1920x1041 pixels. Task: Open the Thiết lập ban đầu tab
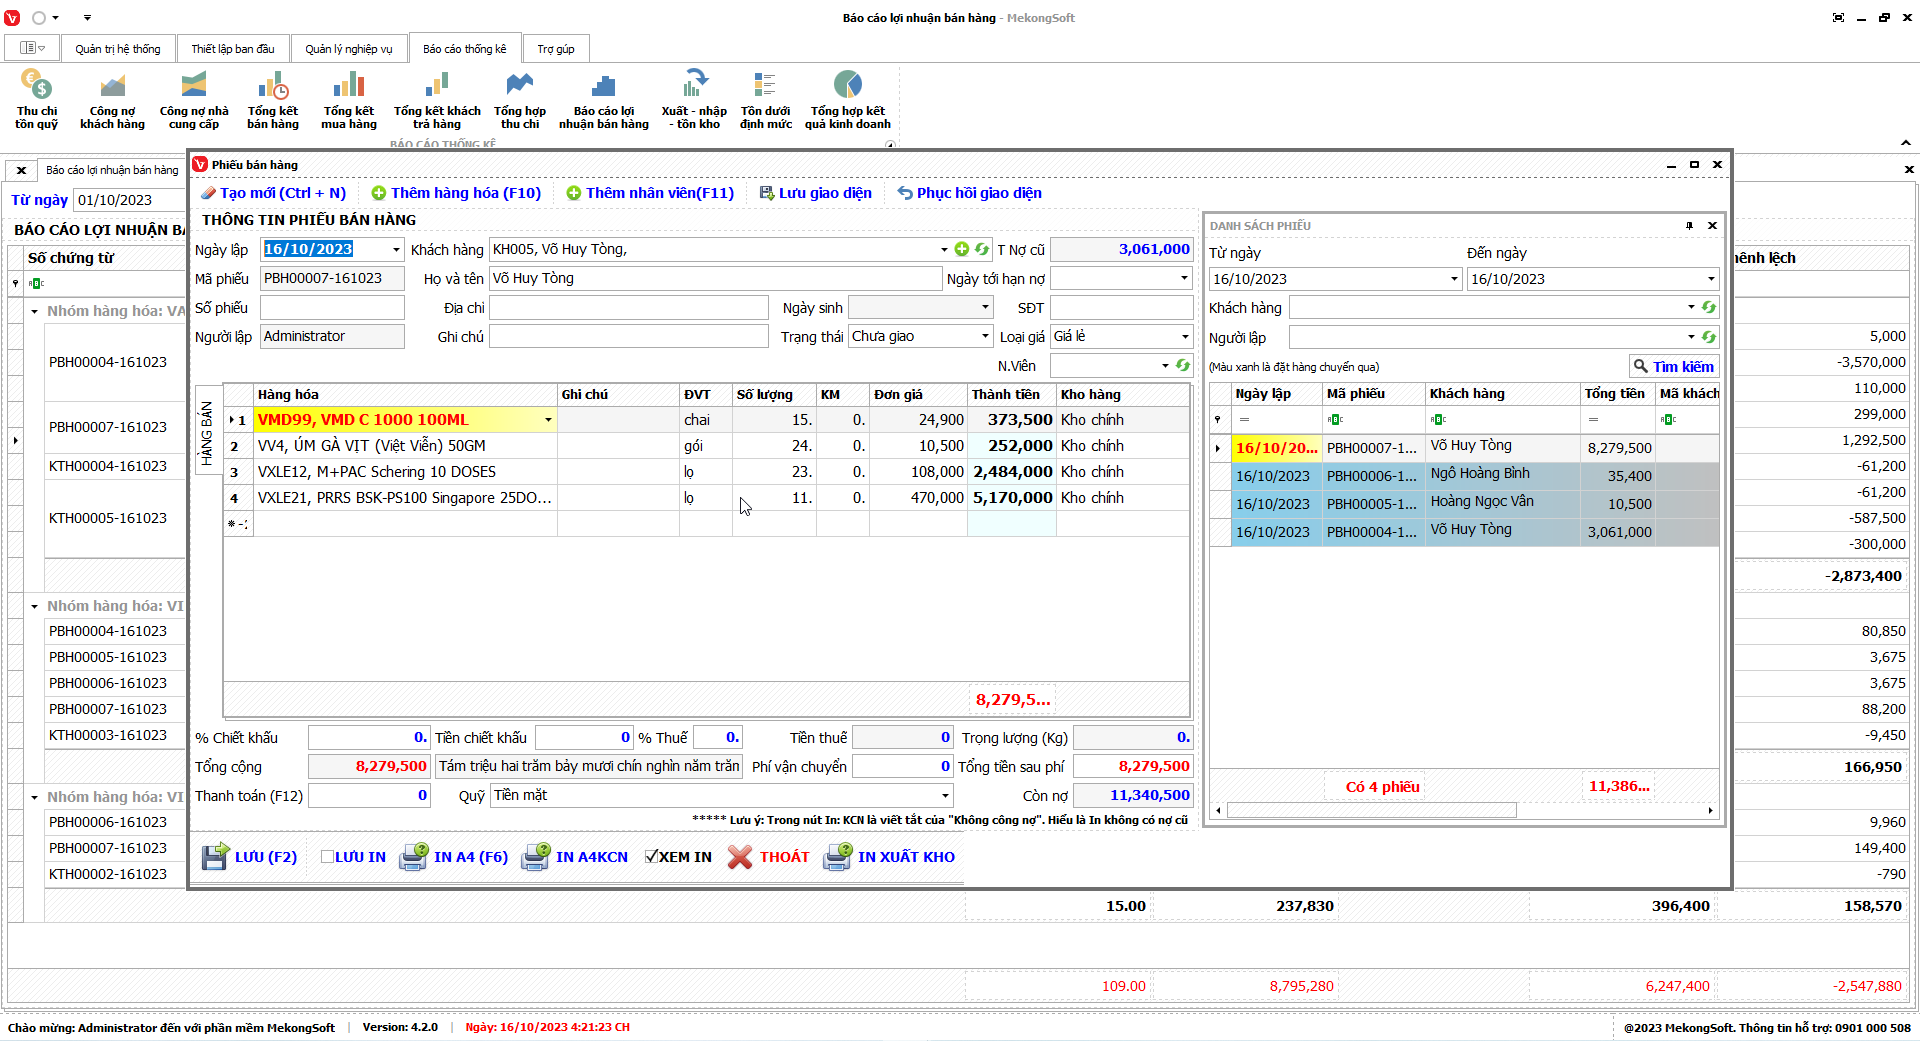point(233,49)
